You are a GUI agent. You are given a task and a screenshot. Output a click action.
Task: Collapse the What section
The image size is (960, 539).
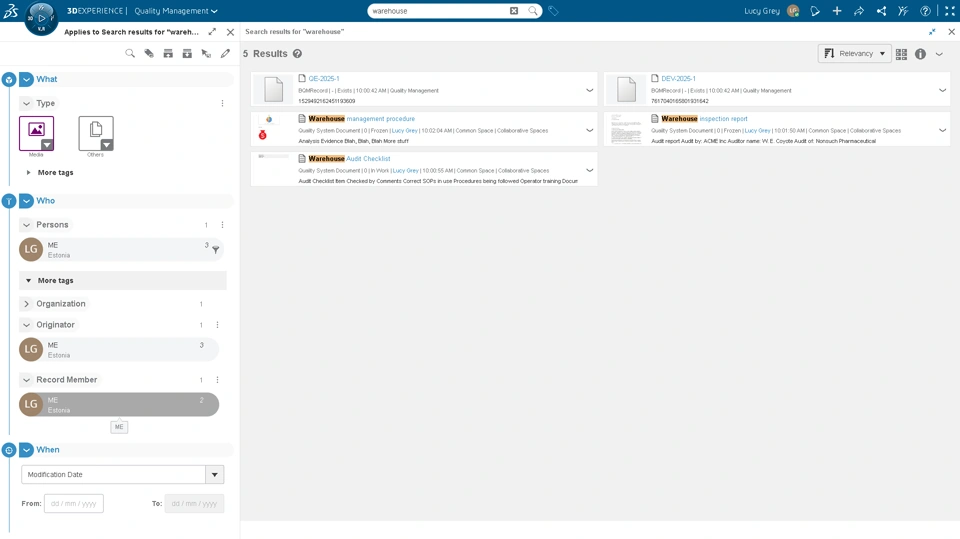26,80
